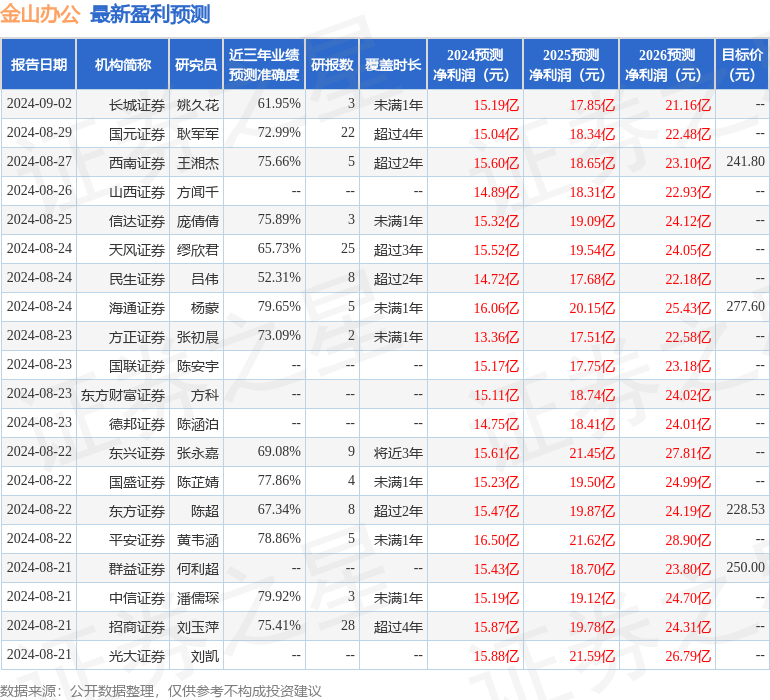Click 2026 forecast 22.18亿
770x700 pixels.
[x=688, y=279]
